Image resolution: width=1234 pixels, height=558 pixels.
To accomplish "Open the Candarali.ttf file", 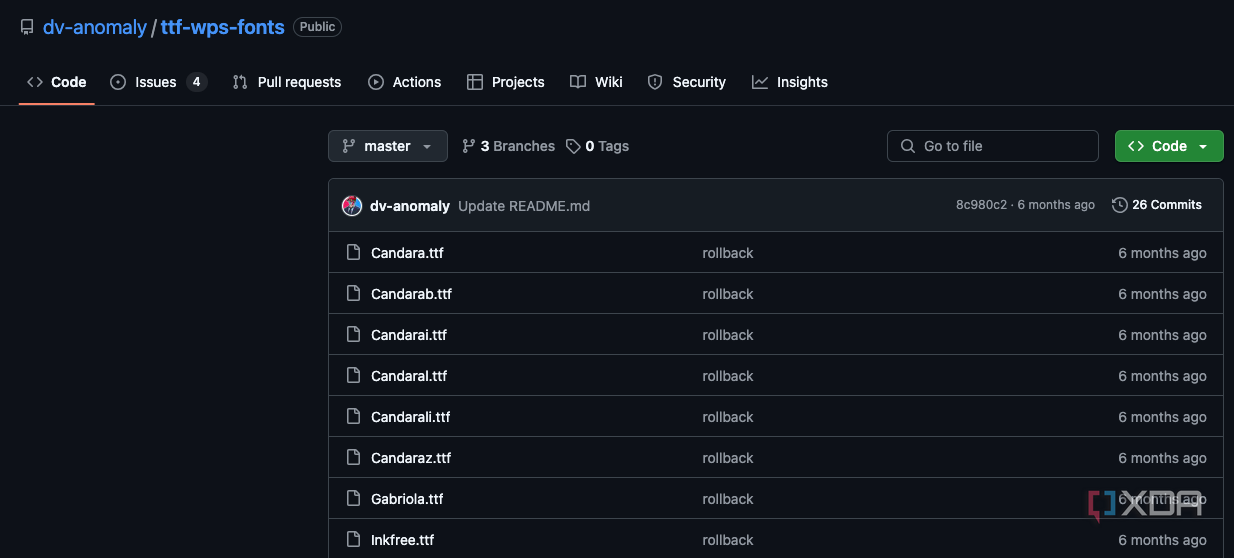I will [411, 417].
